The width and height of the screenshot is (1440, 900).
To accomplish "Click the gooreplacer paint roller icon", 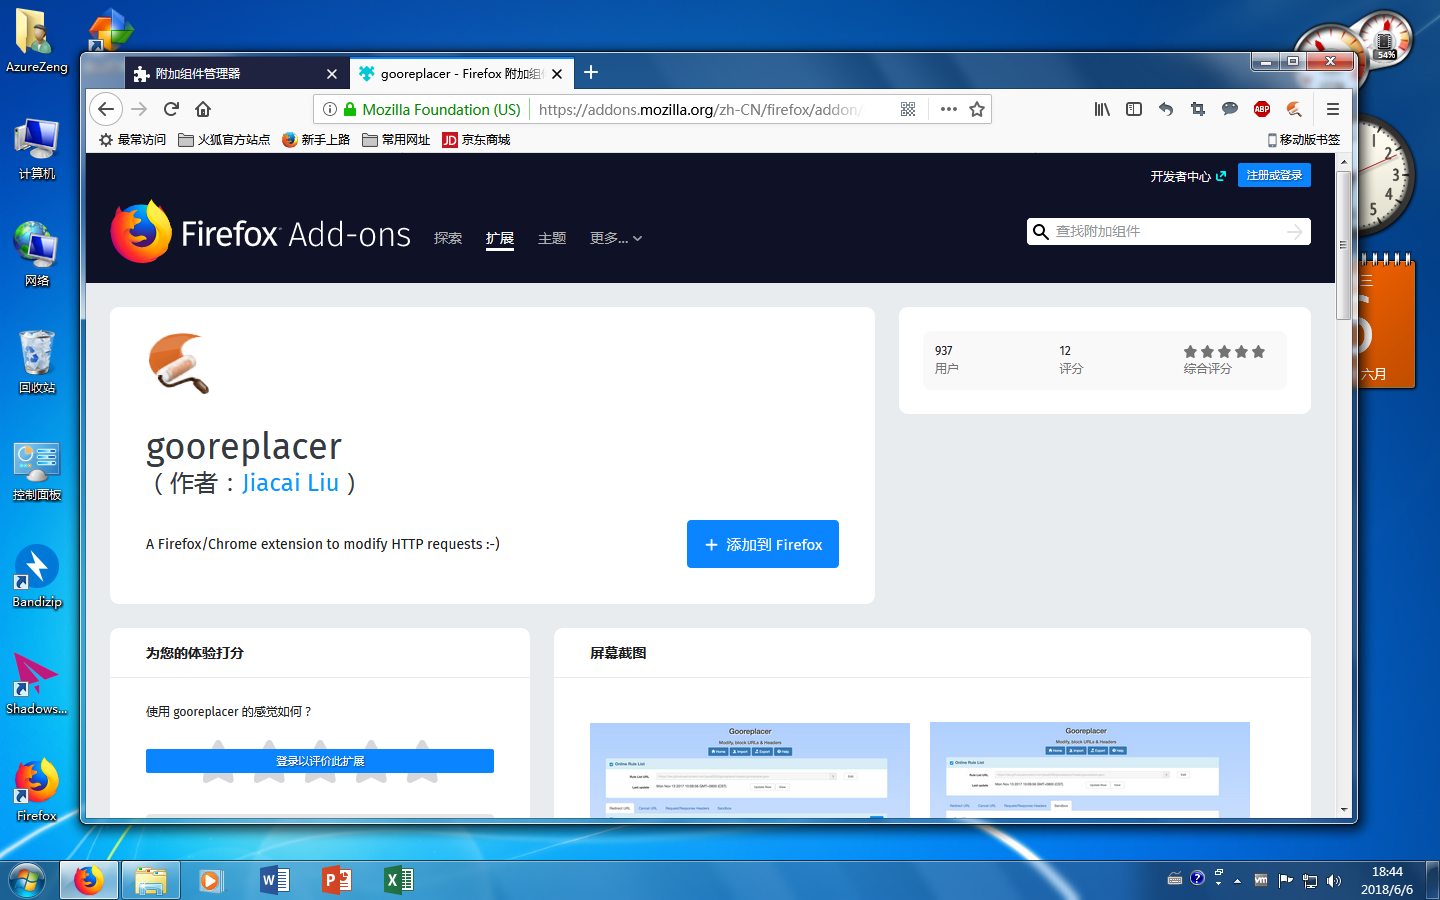I will click(179, 364).
